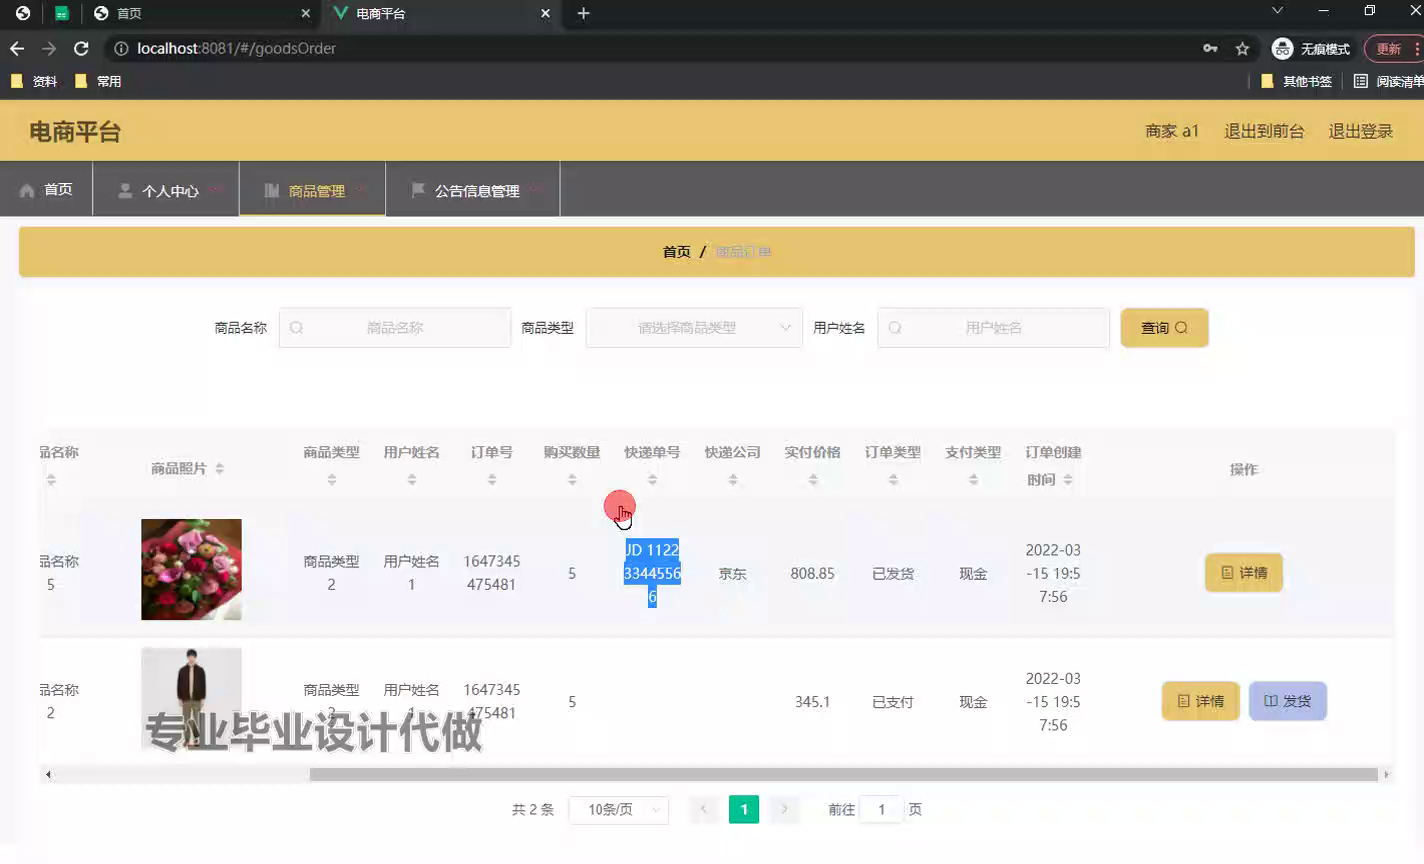Open the browser tab search chevron
Screen dimensions: 1424x864
(1277, 11)
